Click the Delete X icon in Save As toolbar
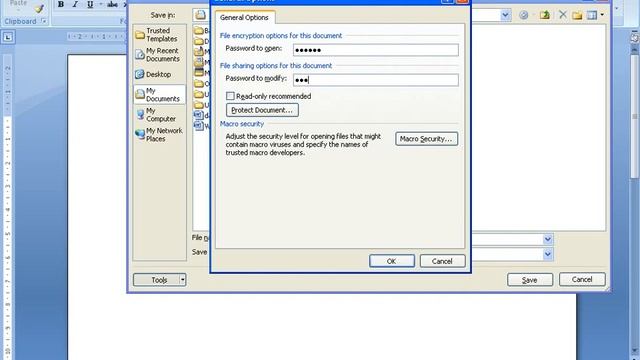Screen dimensions: 640x360 tap(563, 15)
